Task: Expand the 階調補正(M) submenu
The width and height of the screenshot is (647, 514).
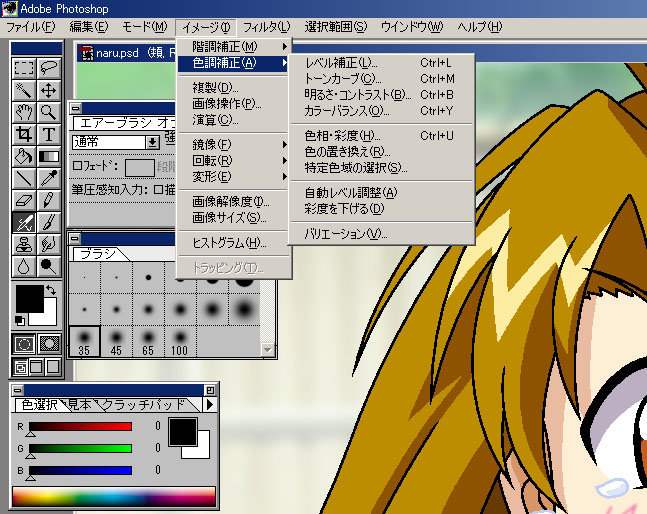Action: 235,47
